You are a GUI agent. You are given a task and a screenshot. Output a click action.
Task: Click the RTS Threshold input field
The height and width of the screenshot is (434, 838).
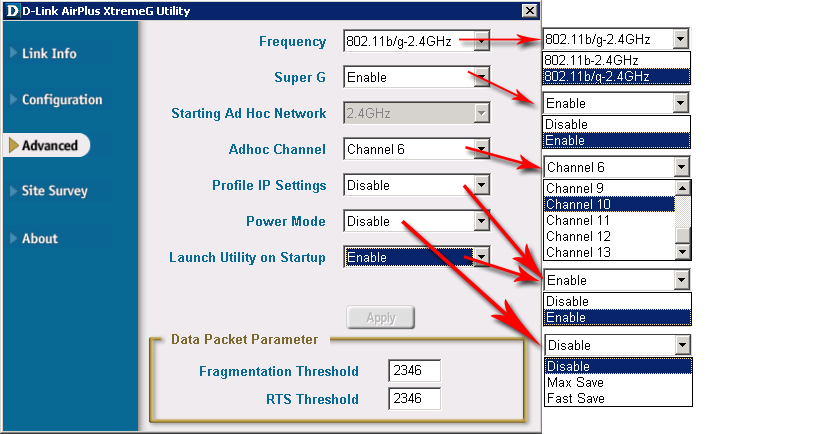point(414,399)
